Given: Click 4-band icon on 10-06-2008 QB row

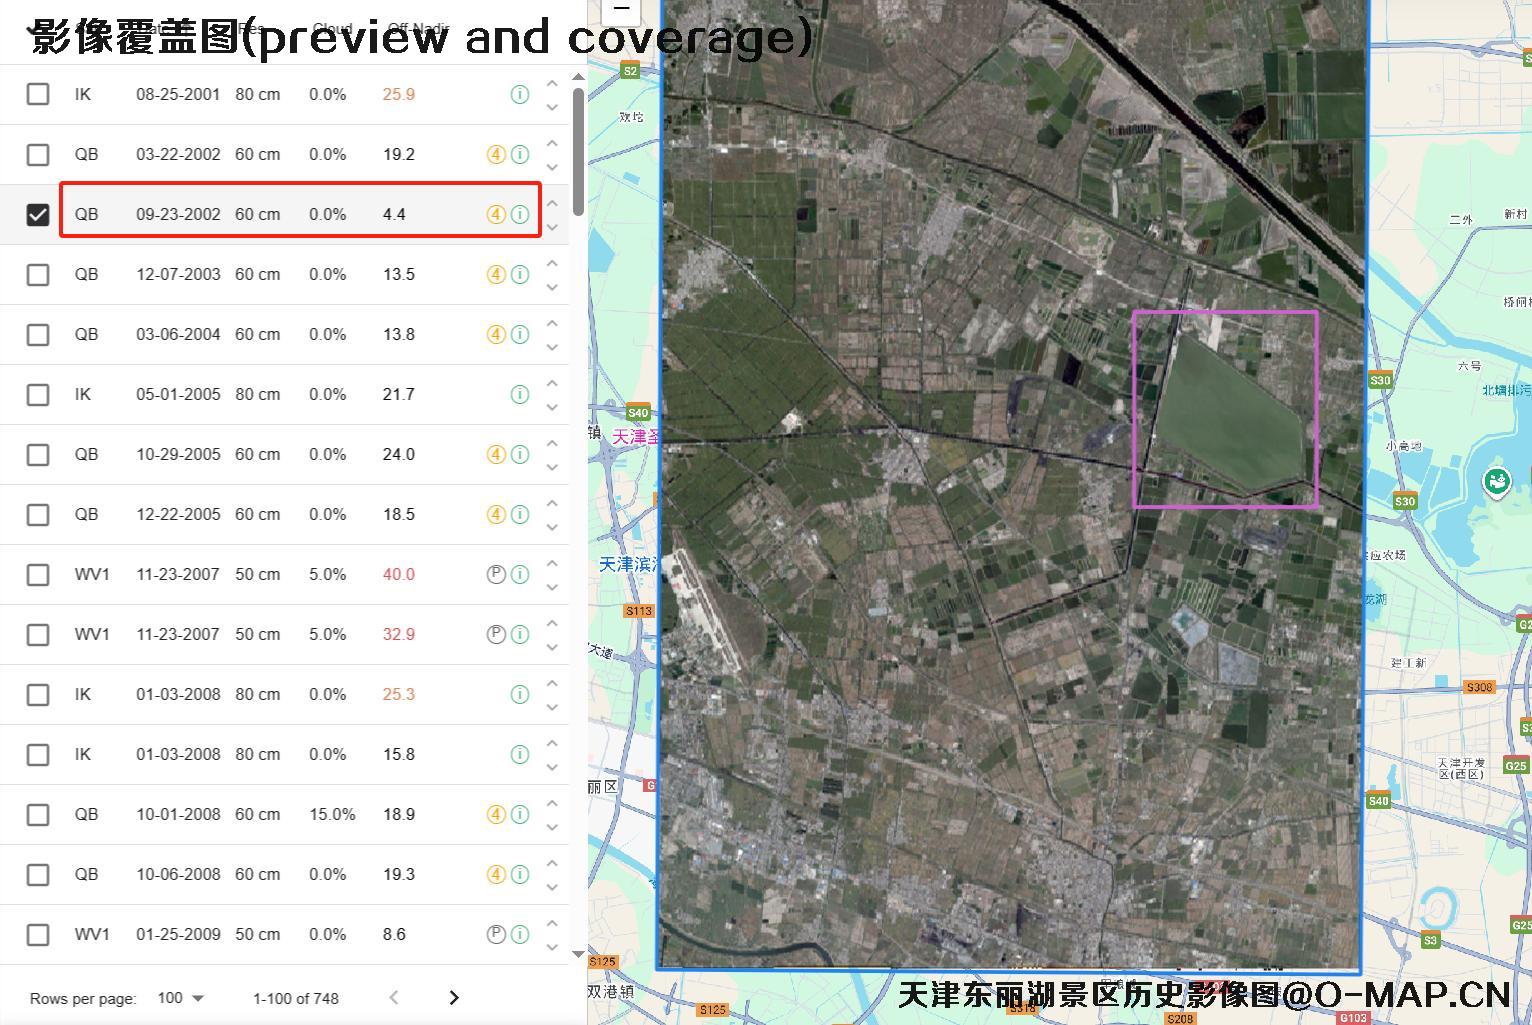Looking at the screenshot, I should tap(496, 874).
